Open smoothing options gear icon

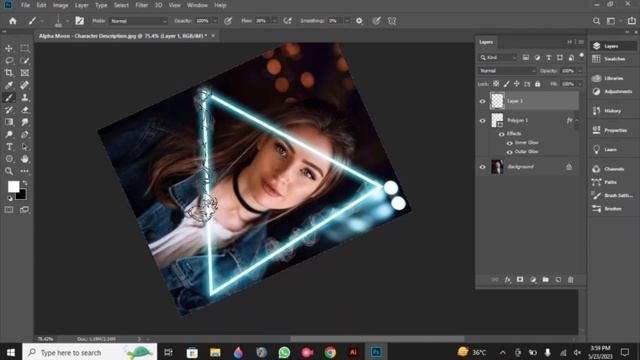click(x=359, y=21)
